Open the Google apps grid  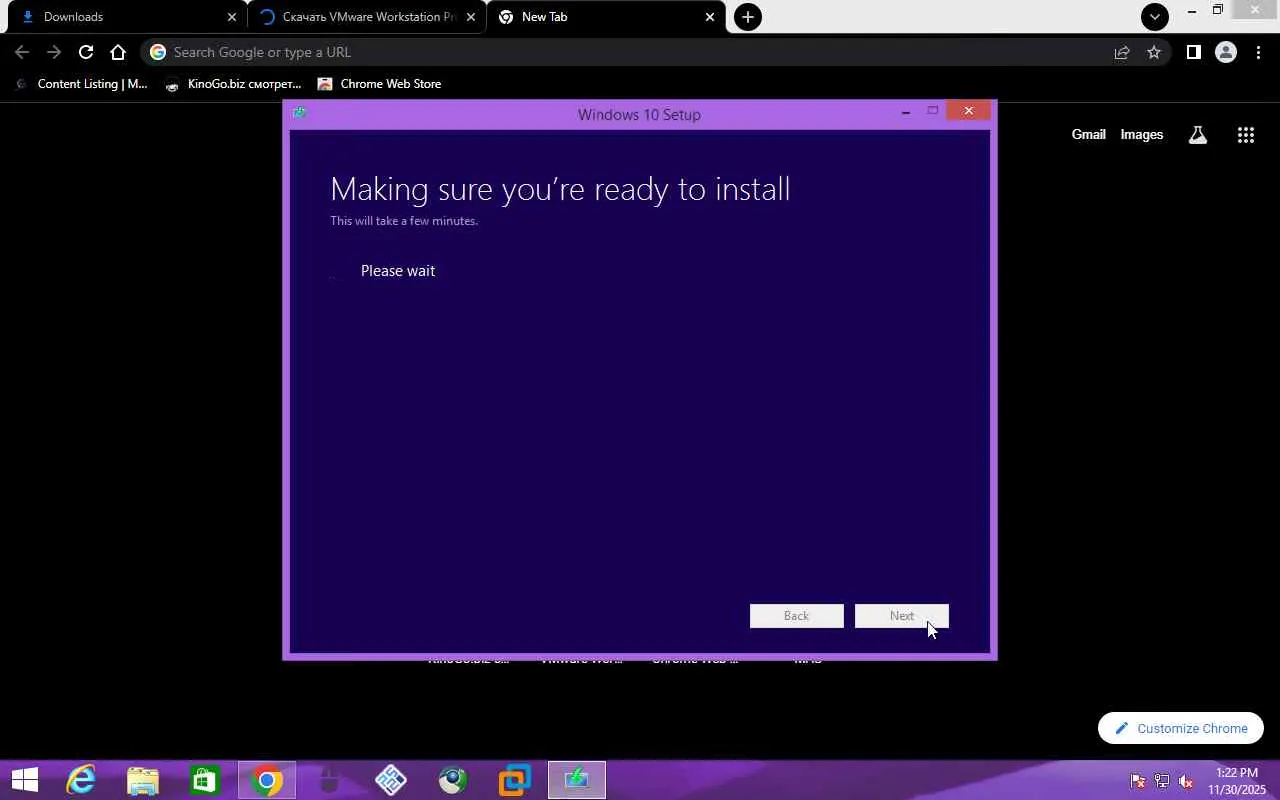point(1246,135)
